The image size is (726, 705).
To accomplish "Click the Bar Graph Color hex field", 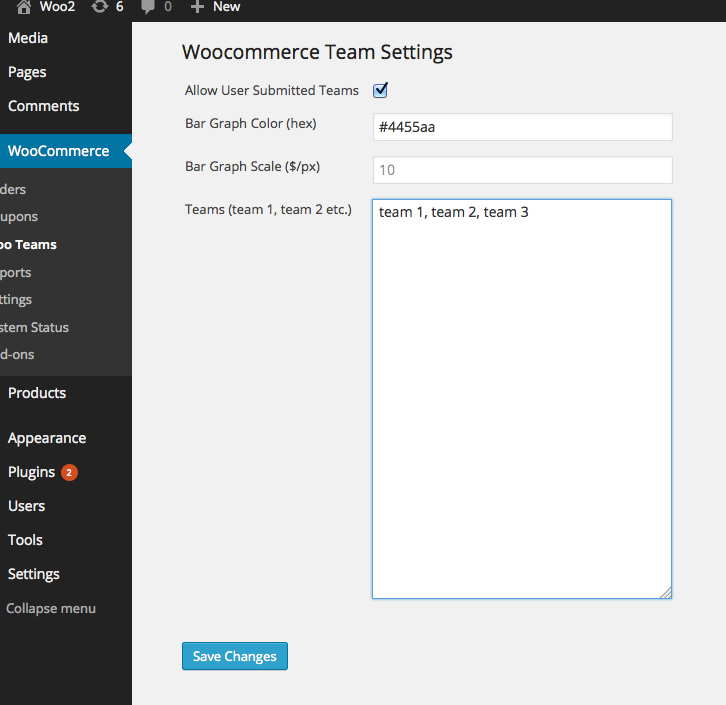I will (x=521, y=127).
